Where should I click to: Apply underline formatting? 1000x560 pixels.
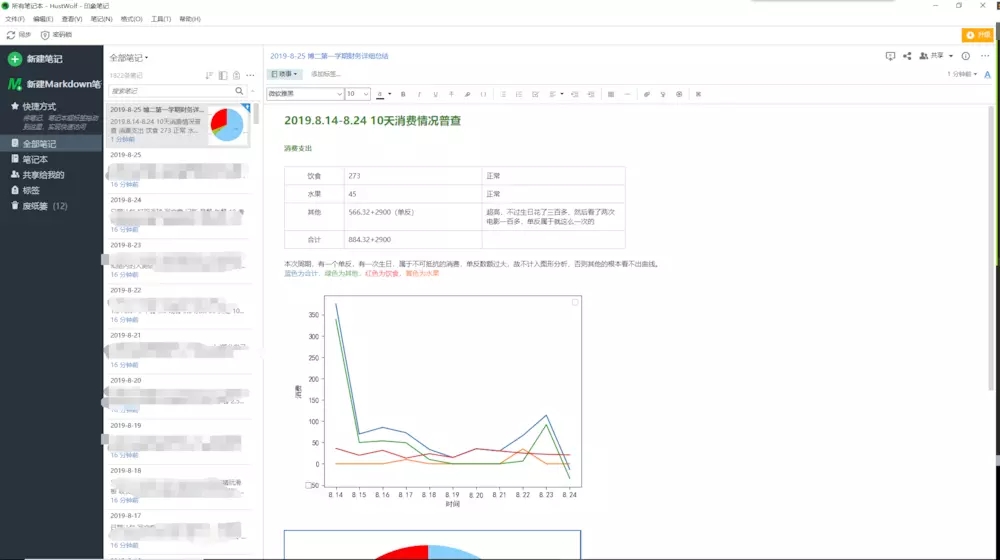coord(436,94)
